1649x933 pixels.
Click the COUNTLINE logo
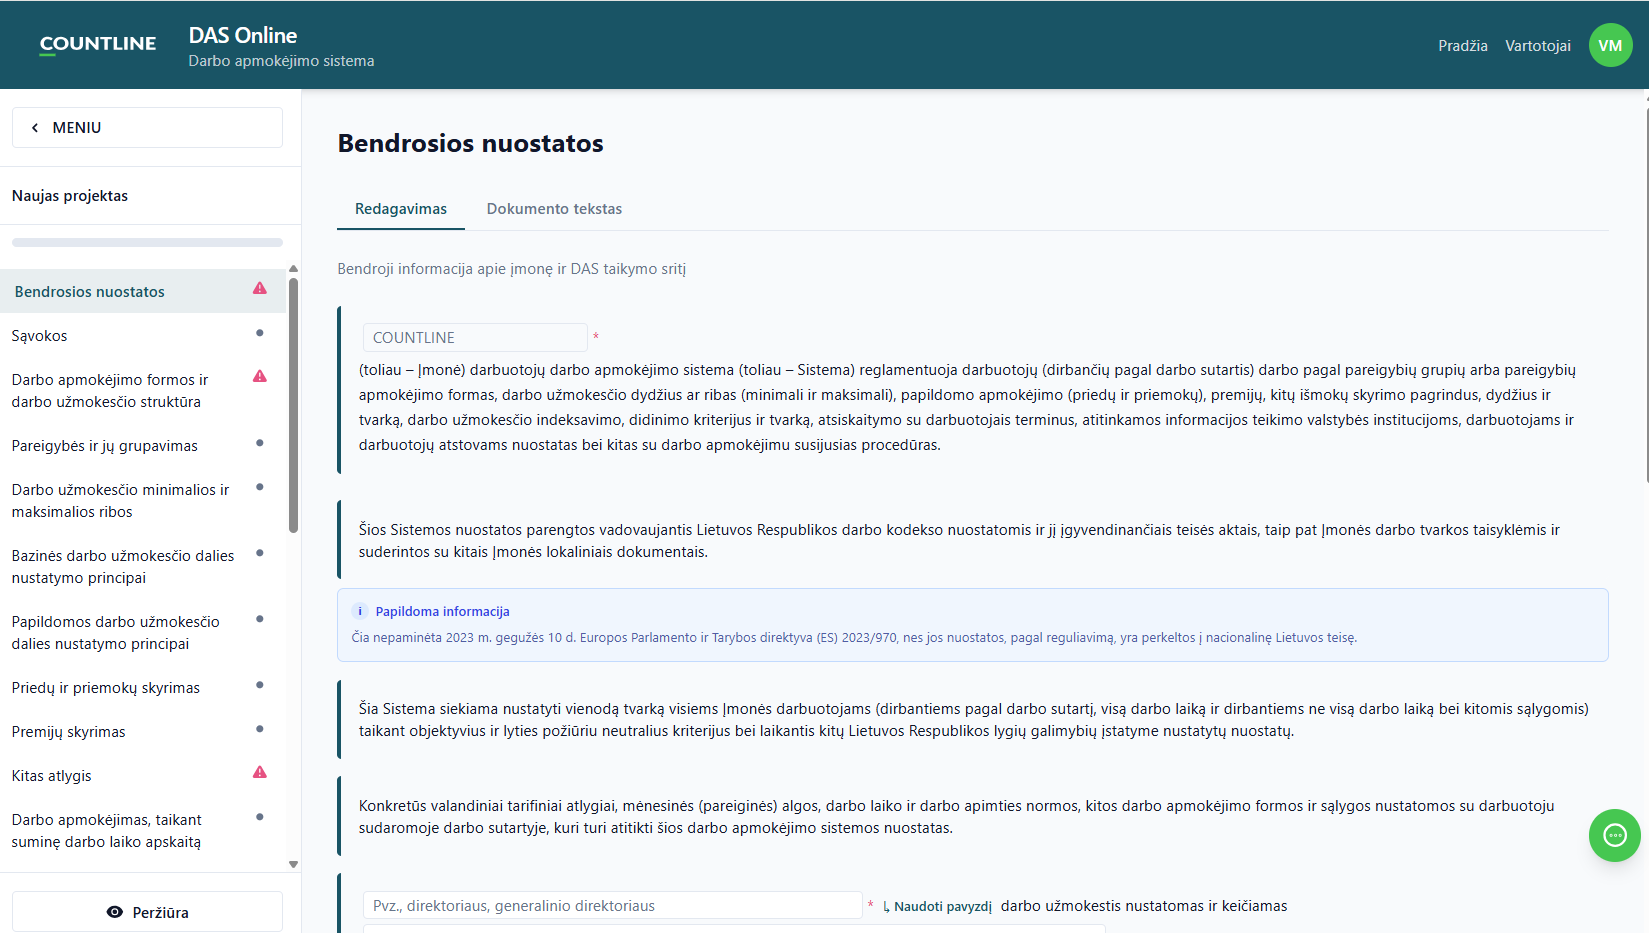tap(98, 44)
